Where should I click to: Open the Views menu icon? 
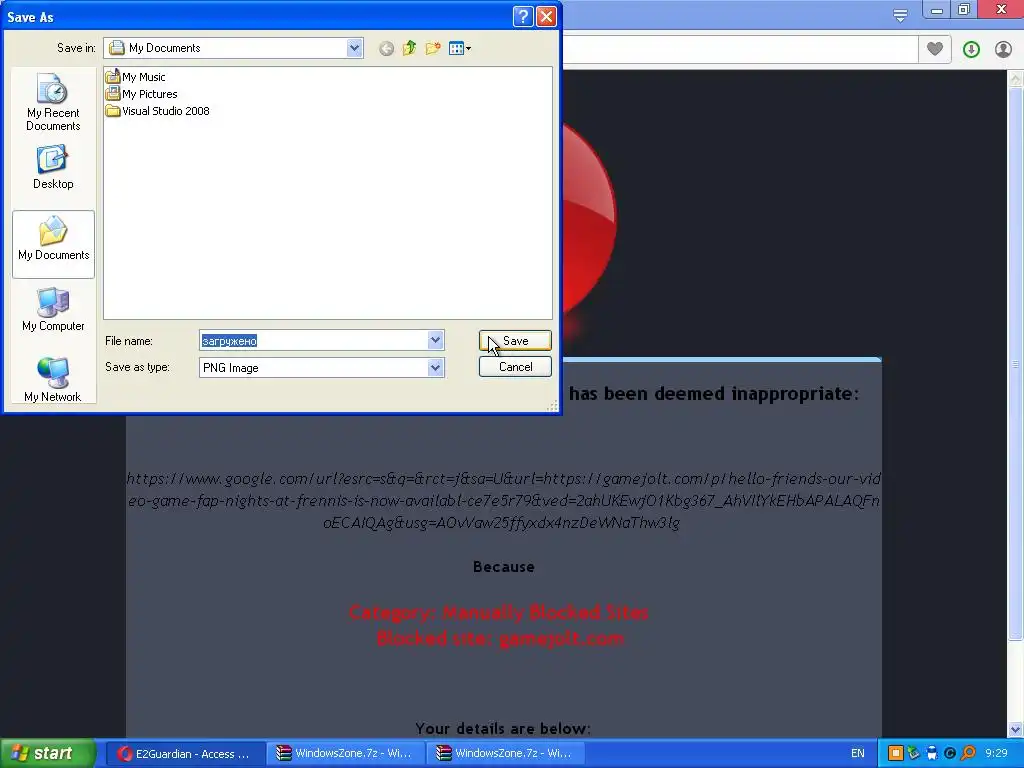(460, 48)
